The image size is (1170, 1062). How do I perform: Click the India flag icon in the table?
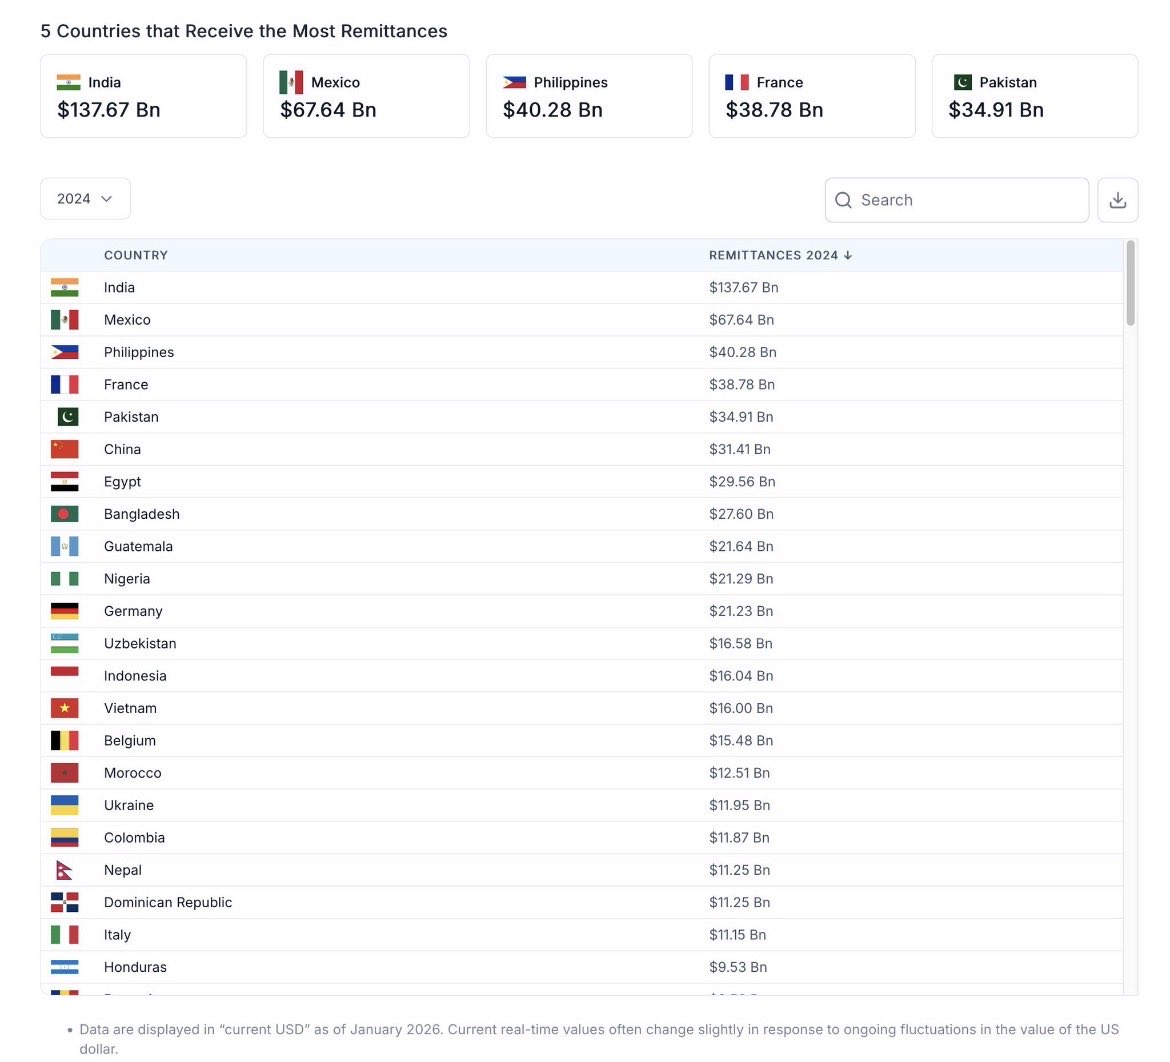[65, 287]
